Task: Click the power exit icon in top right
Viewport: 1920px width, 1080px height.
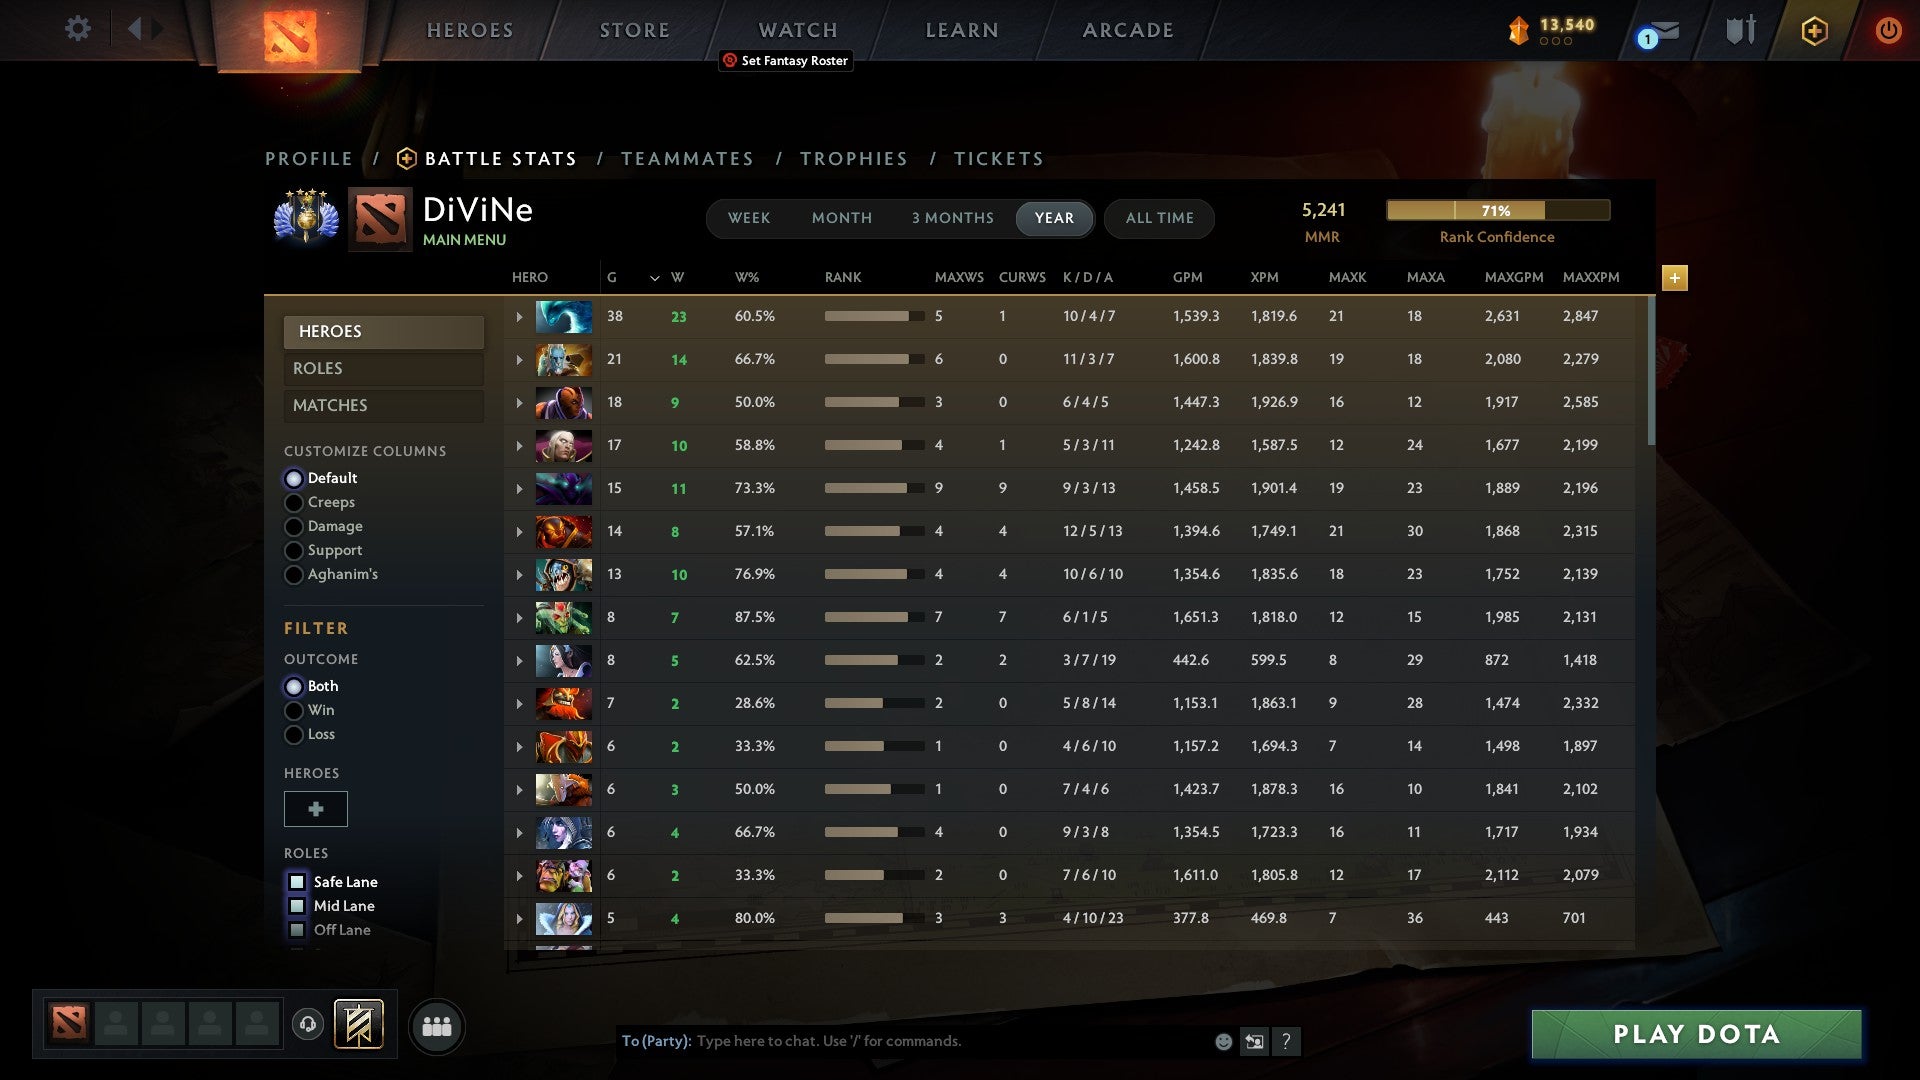Action: [x=1889, y=30]
